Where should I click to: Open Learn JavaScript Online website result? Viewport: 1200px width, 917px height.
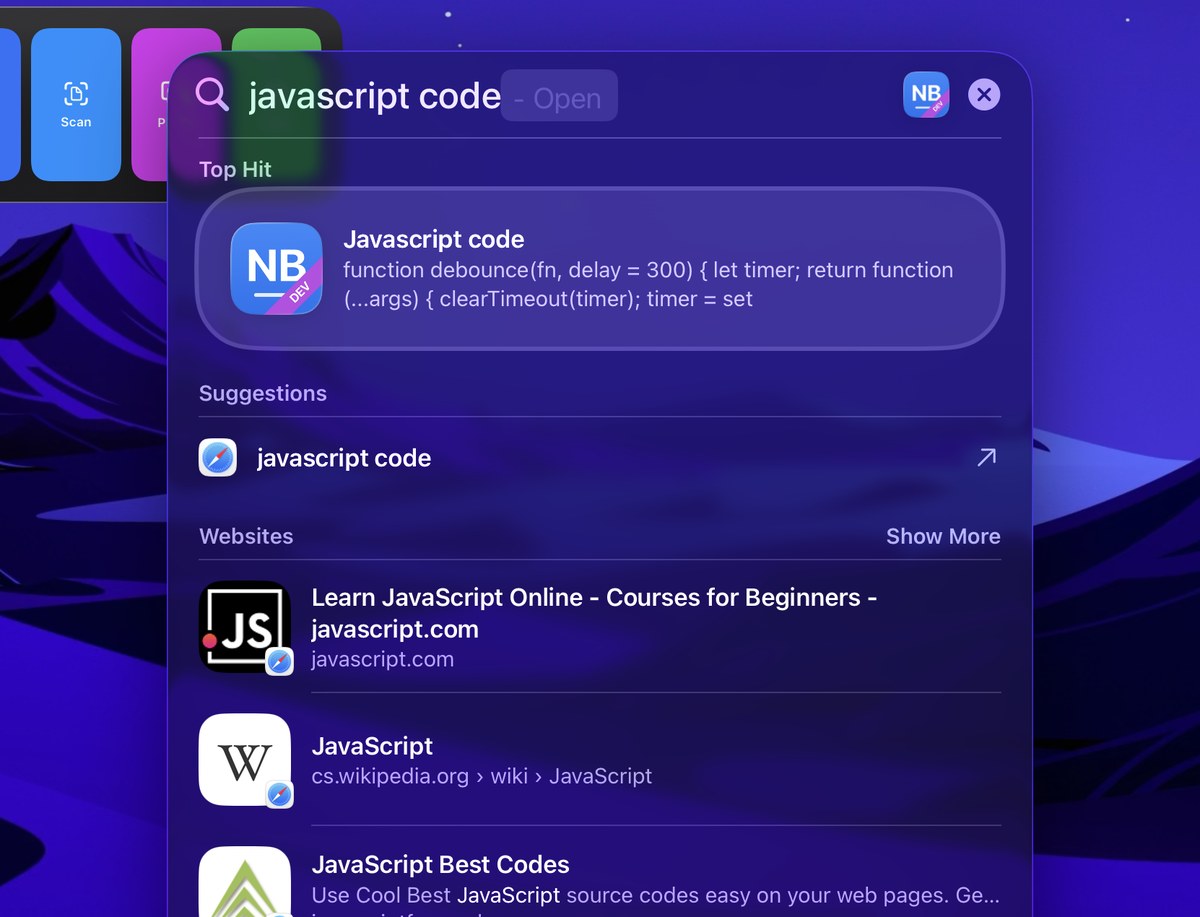coord(600,627)
